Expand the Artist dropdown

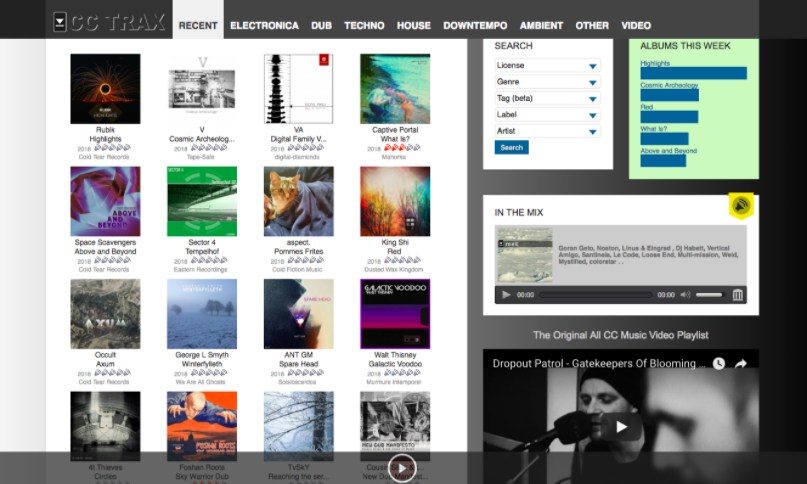click(547, 131)
